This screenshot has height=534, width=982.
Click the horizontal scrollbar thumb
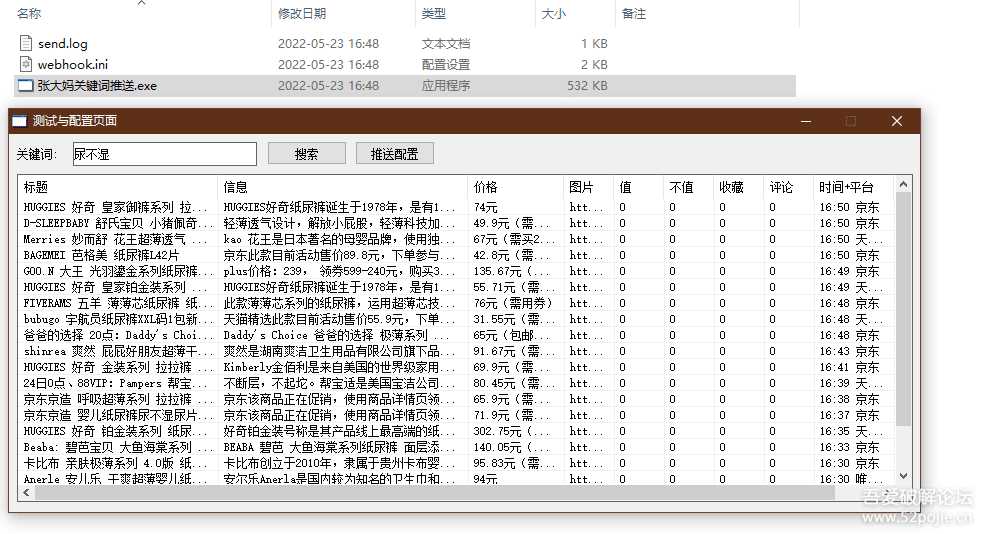tap(435, 493)
